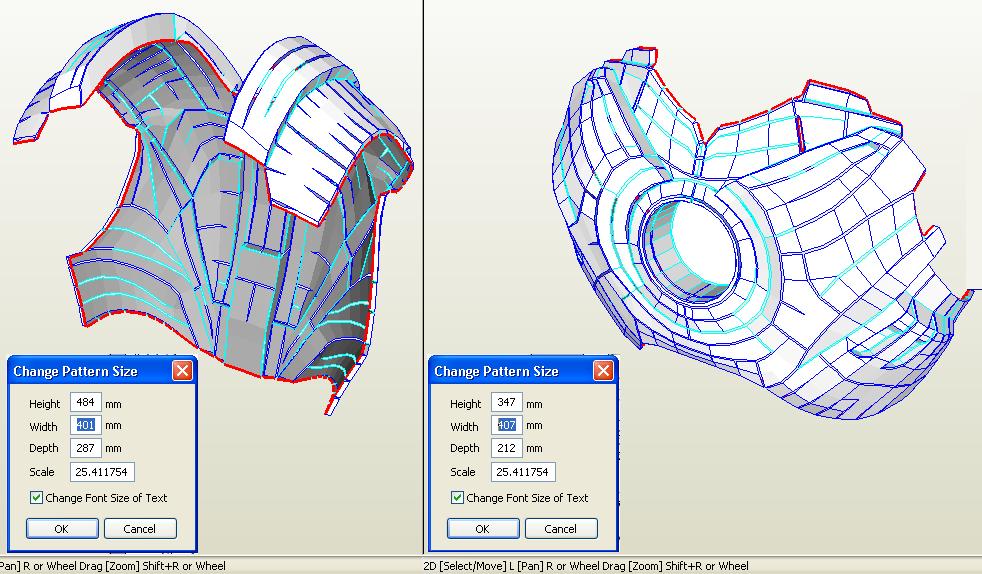Click OK in the right dialog

483,528
